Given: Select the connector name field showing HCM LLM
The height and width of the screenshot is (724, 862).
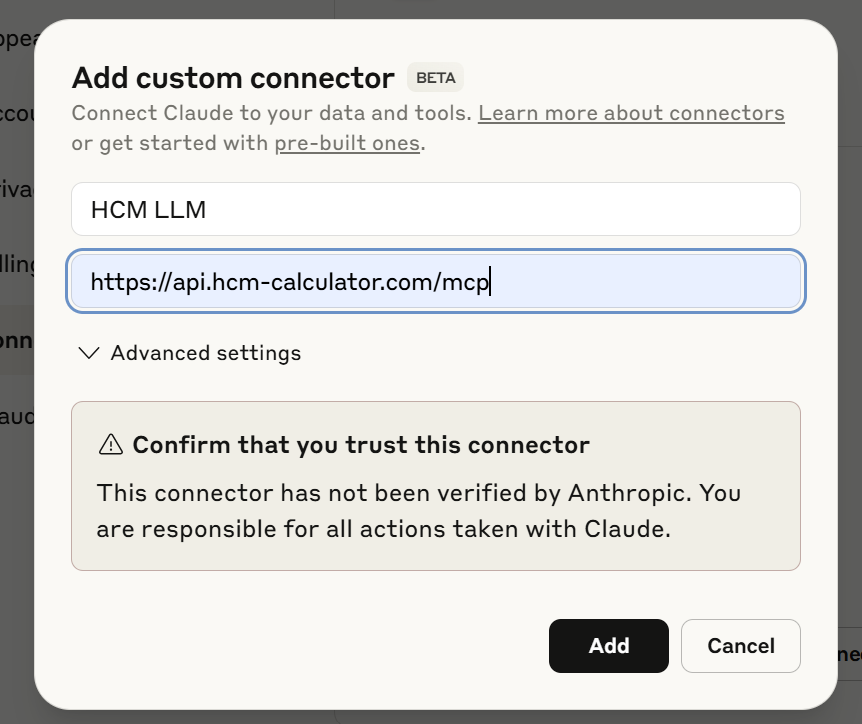Looking at the screenshot, I should [x=435, y=209].
